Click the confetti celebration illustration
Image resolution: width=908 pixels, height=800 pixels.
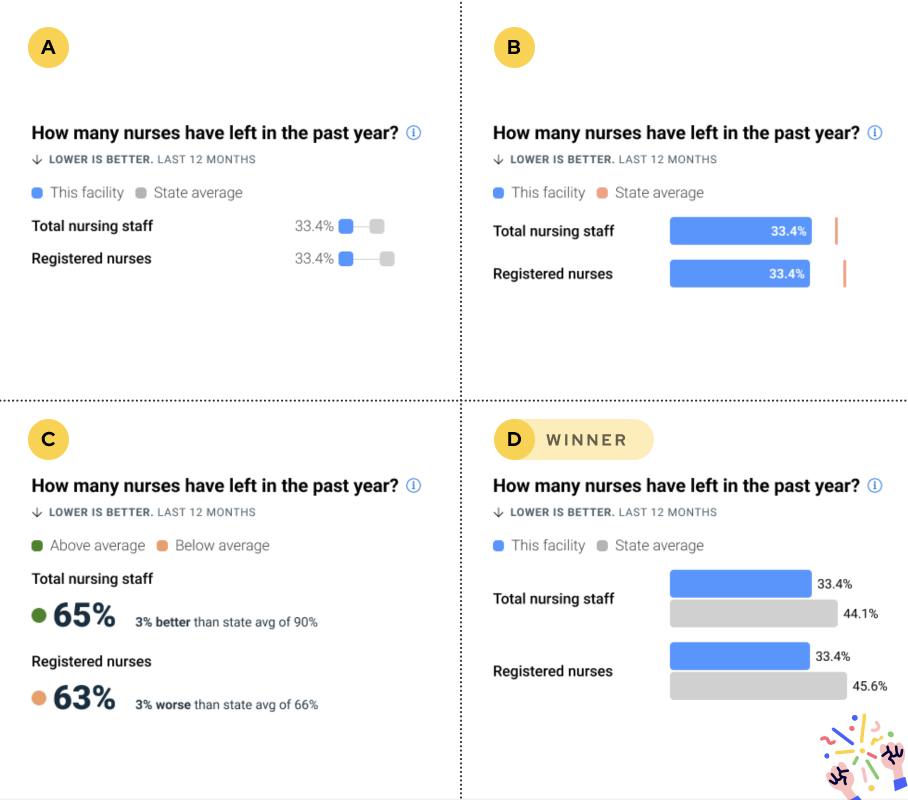coord(864,757)
